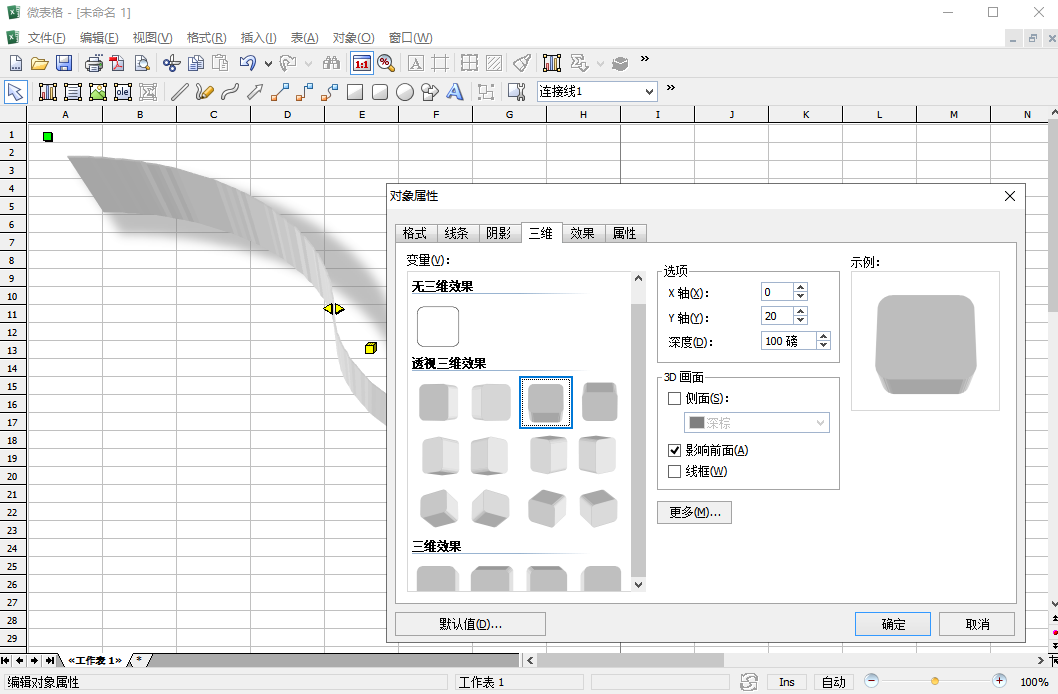1058x694 pixels.
Task: Select the Pointer selection tool
Action: tap(14, 92)
